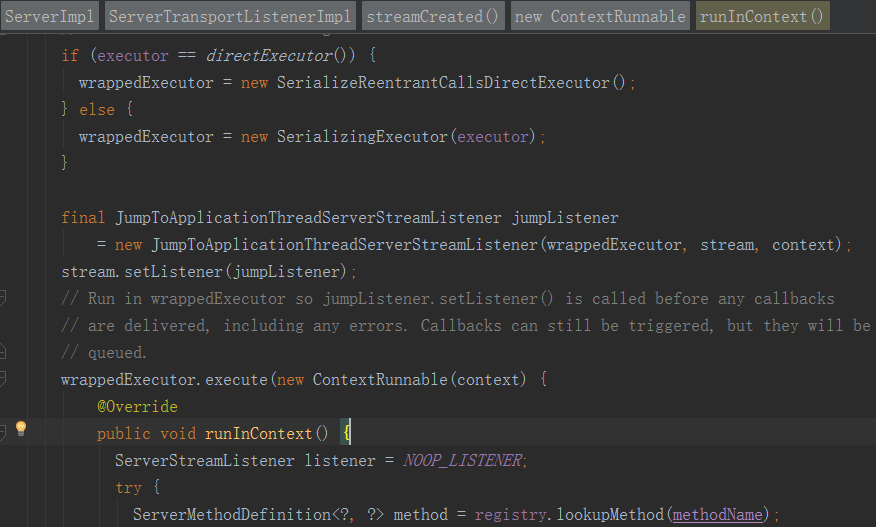The height and width of the screenshot is (527, 876).
Task: Click the @Override annotation
Action: click(137, 406)
